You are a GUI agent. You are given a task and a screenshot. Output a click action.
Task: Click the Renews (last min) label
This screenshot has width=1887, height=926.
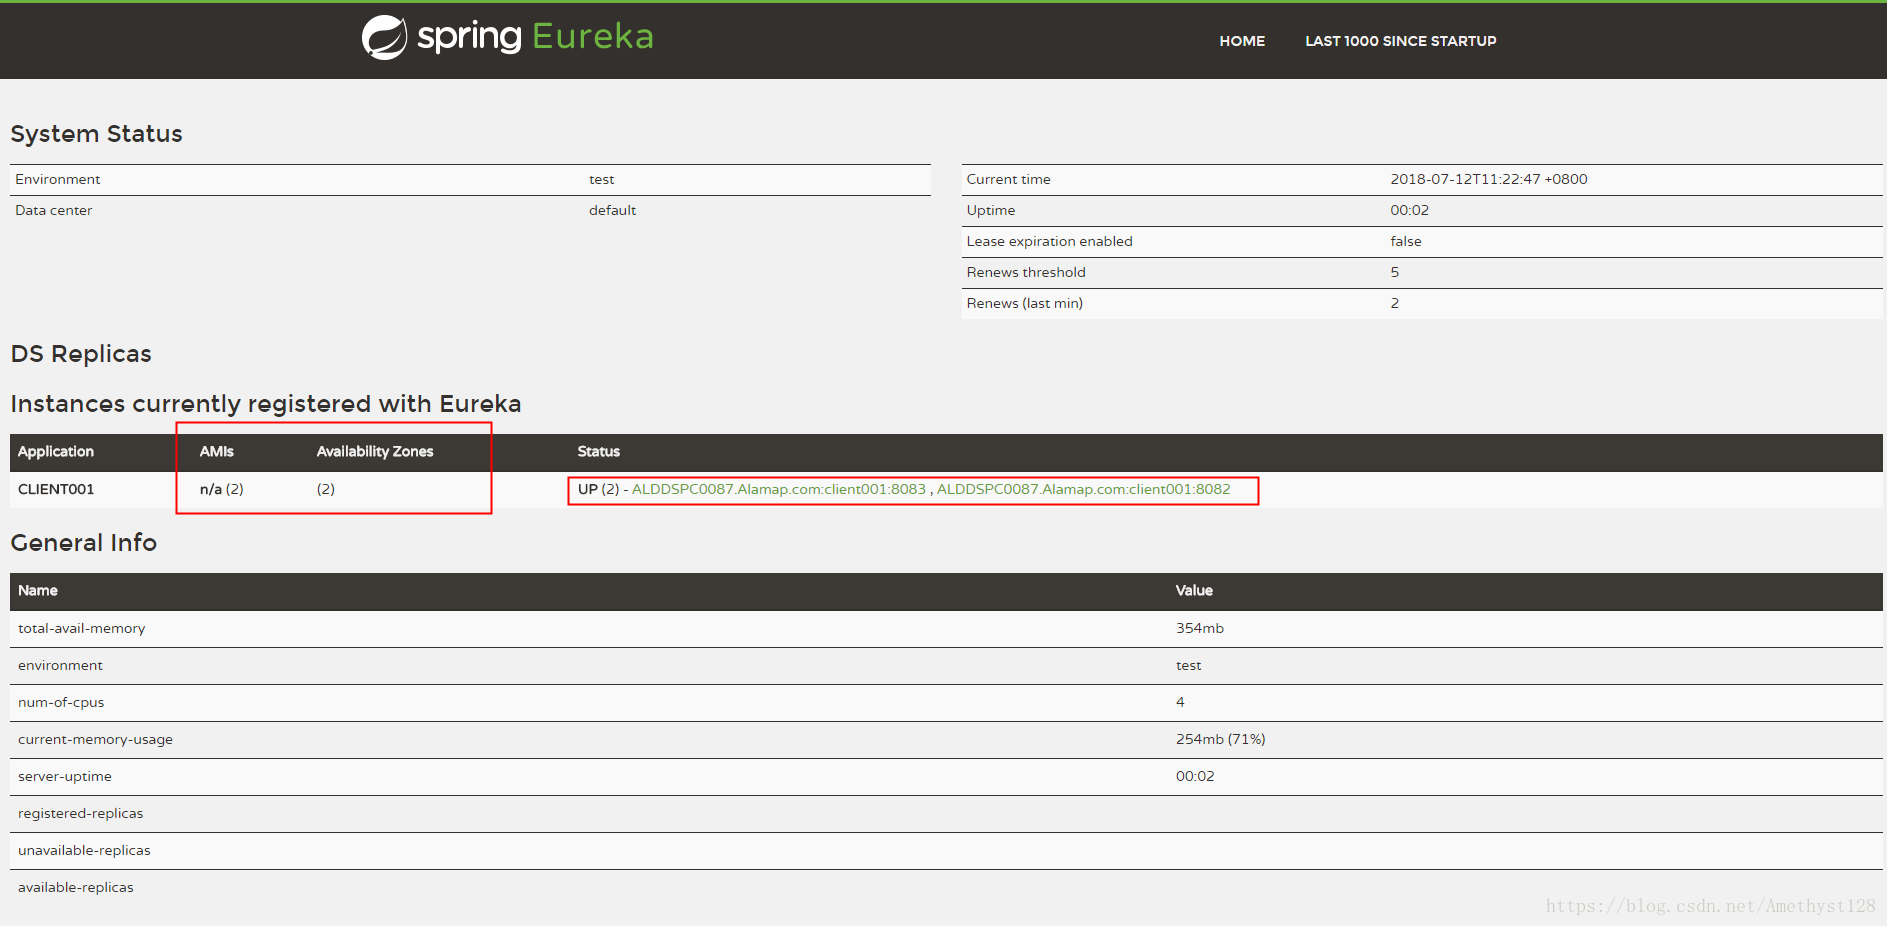1025,303
